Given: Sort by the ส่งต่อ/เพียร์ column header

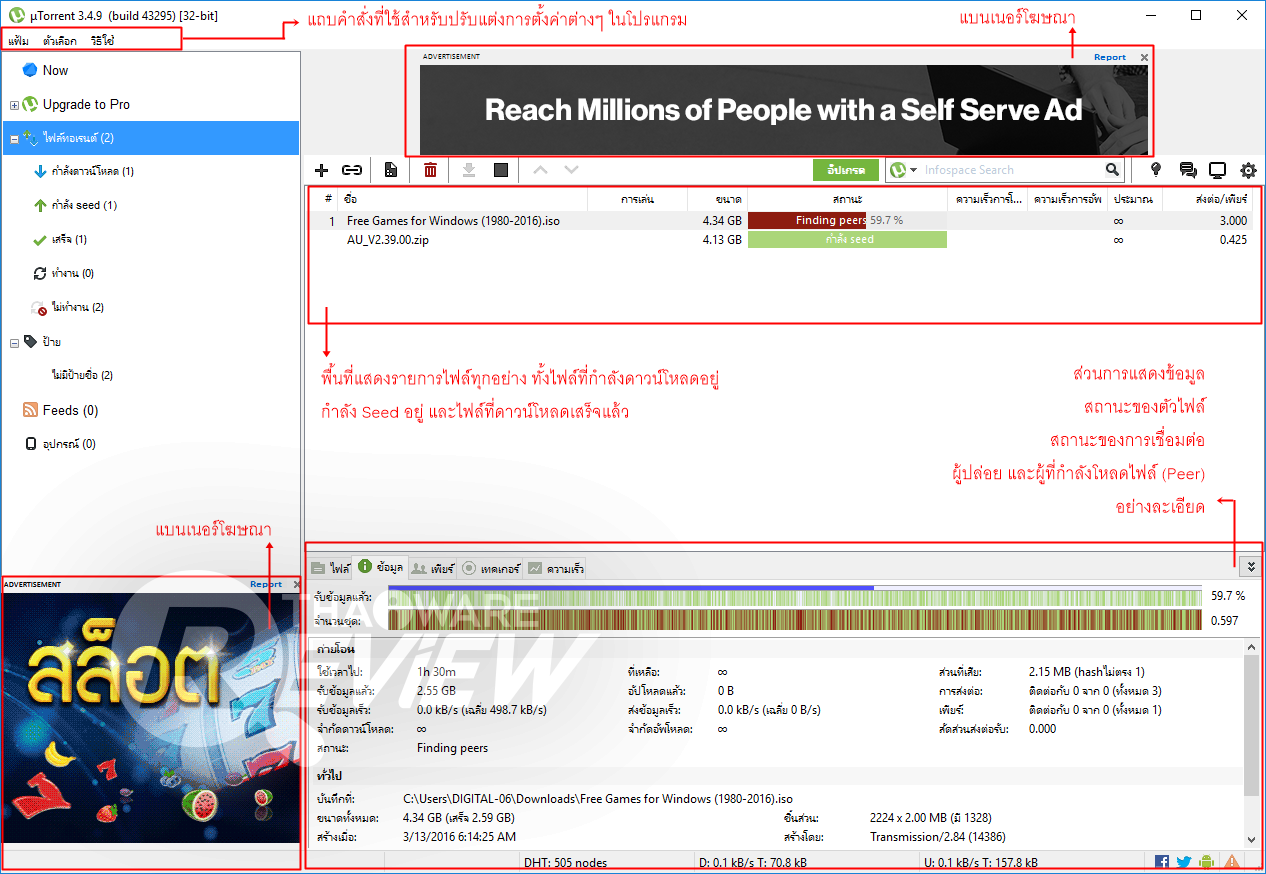Looking at the screenshot, I should [1210, 199].
